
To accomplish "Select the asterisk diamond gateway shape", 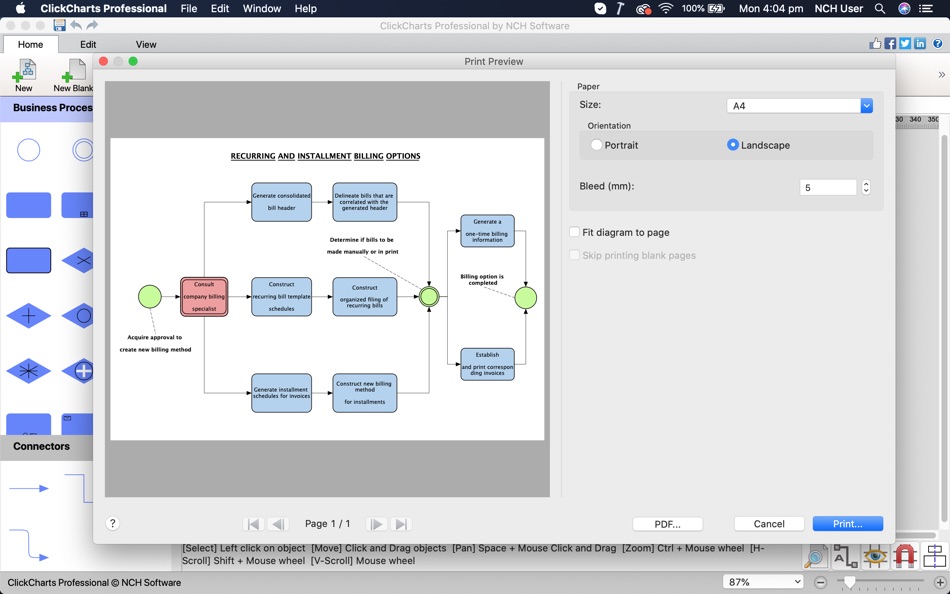I will 28,371.
